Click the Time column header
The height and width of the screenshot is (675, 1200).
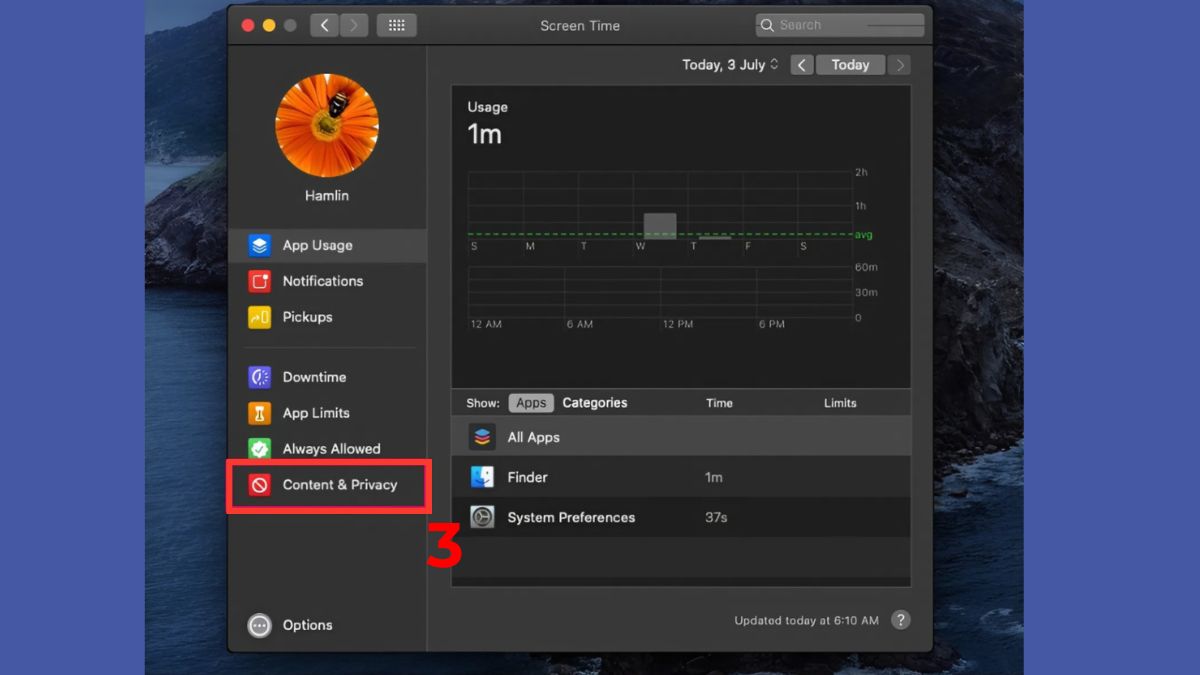pos(719,403)
